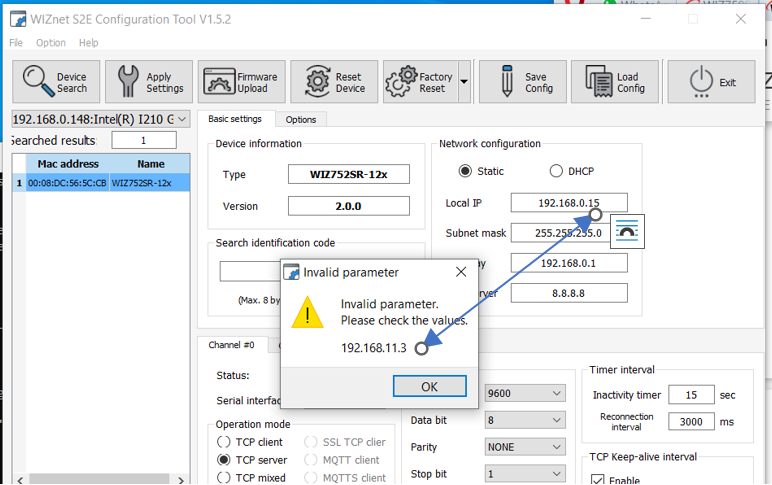Viewport: 772px width, 485px height.
Task: Switch to the Options tab
Action: coord(300,119)
